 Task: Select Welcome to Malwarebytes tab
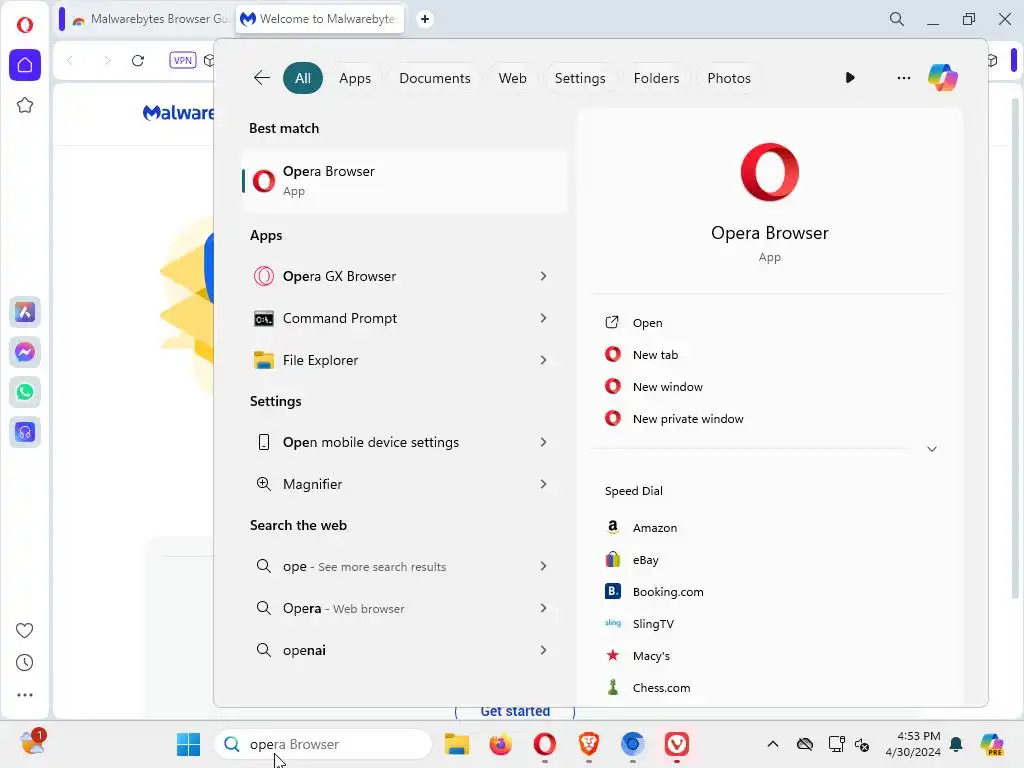319,19
